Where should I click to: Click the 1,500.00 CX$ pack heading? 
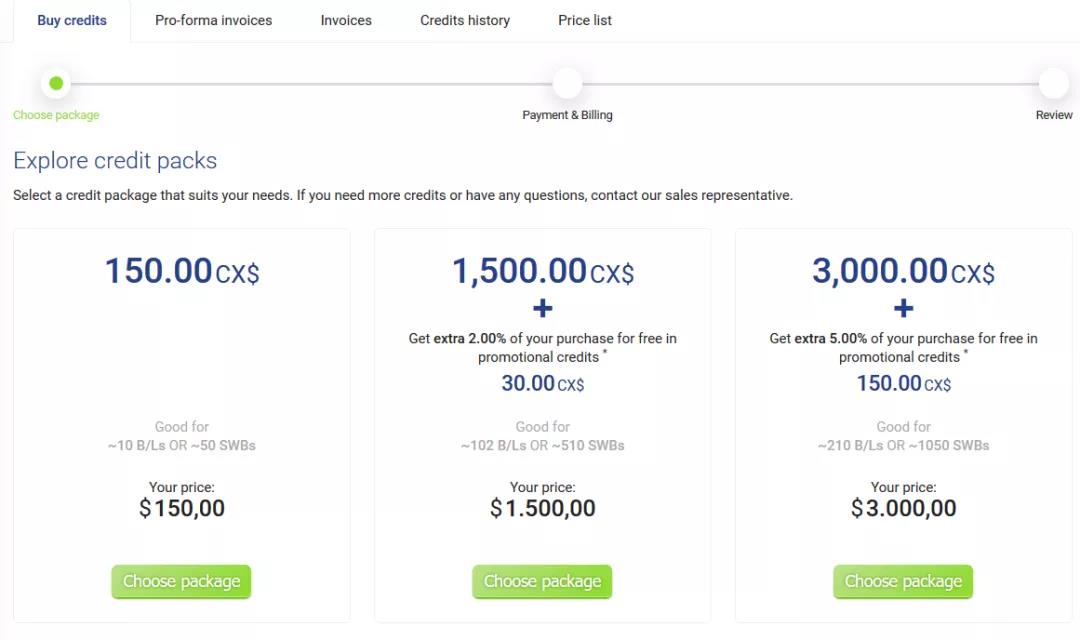(x=543, y=271)
